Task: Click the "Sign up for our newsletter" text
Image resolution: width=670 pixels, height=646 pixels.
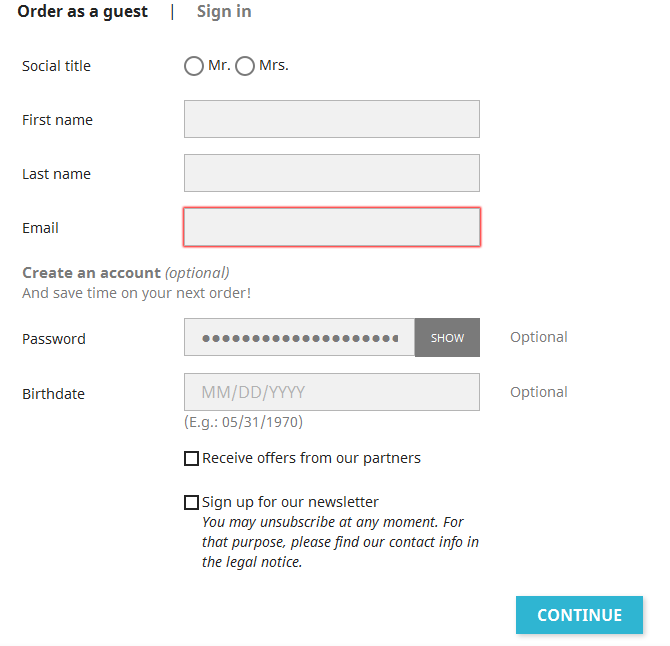Action: tap(290, 502)
